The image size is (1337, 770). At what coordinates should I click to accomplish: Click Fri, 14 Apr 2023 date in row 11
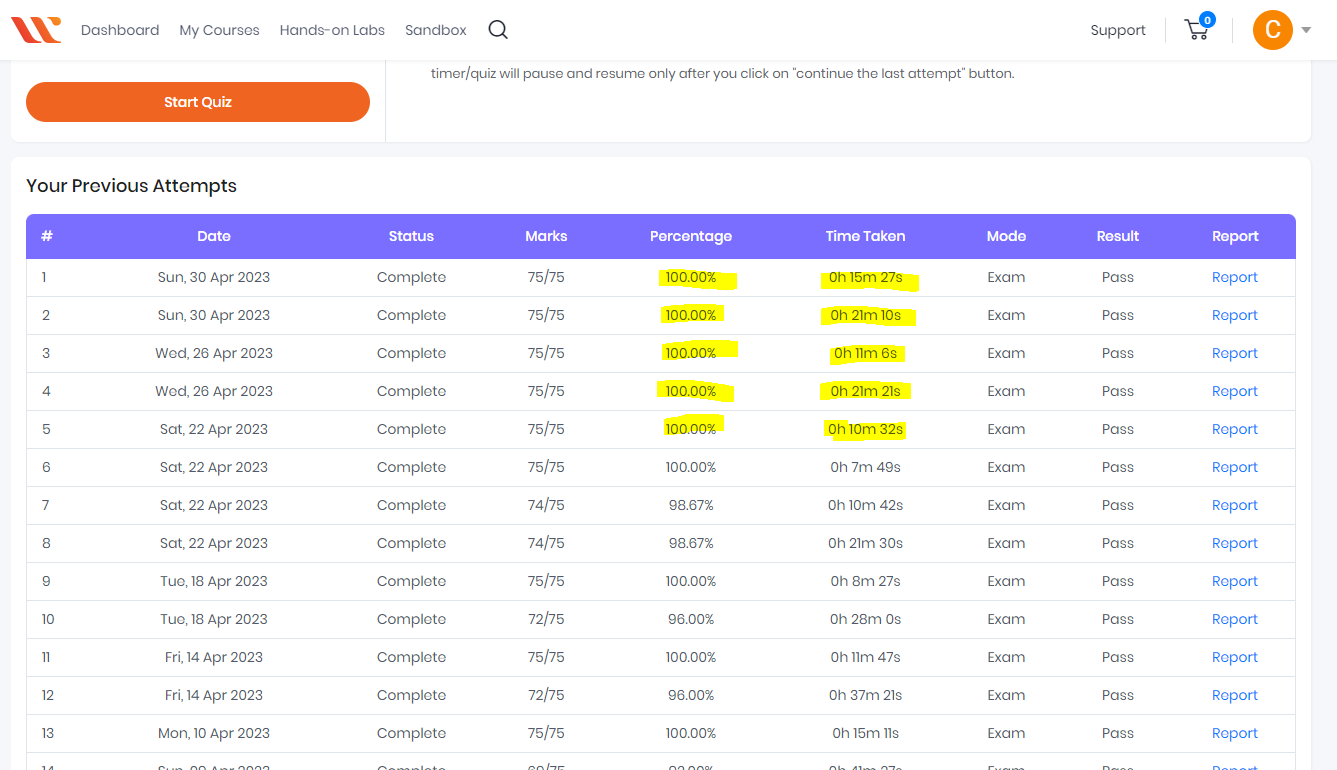pyautogui.click(x=214, y=657)
